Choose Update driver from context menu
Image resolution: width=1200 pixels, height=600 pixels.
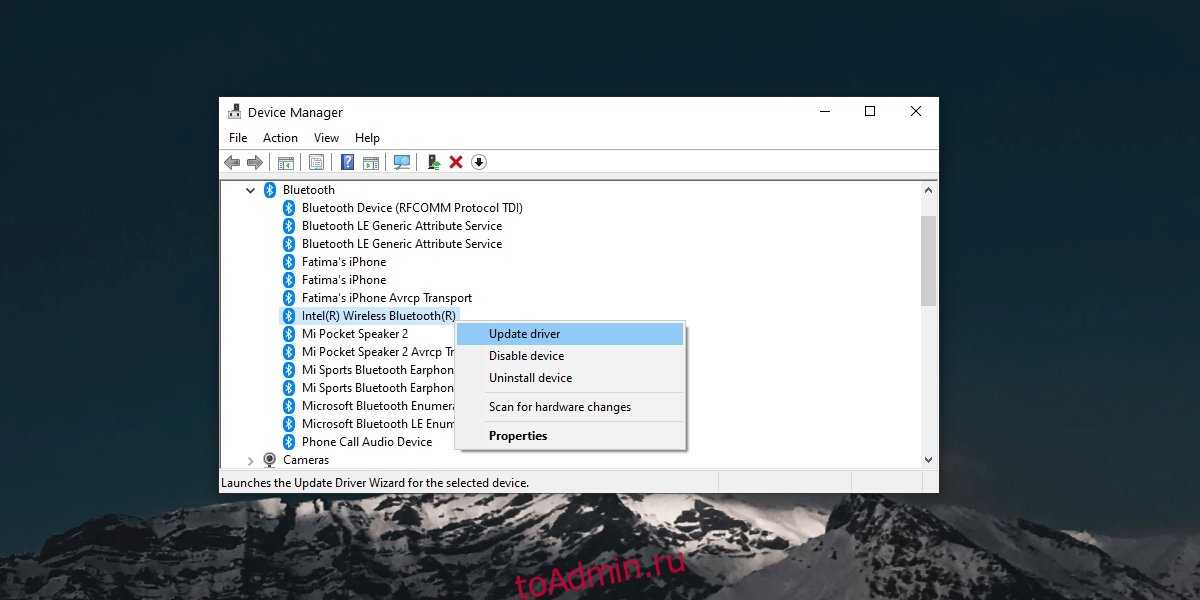(x=524, y=334)
